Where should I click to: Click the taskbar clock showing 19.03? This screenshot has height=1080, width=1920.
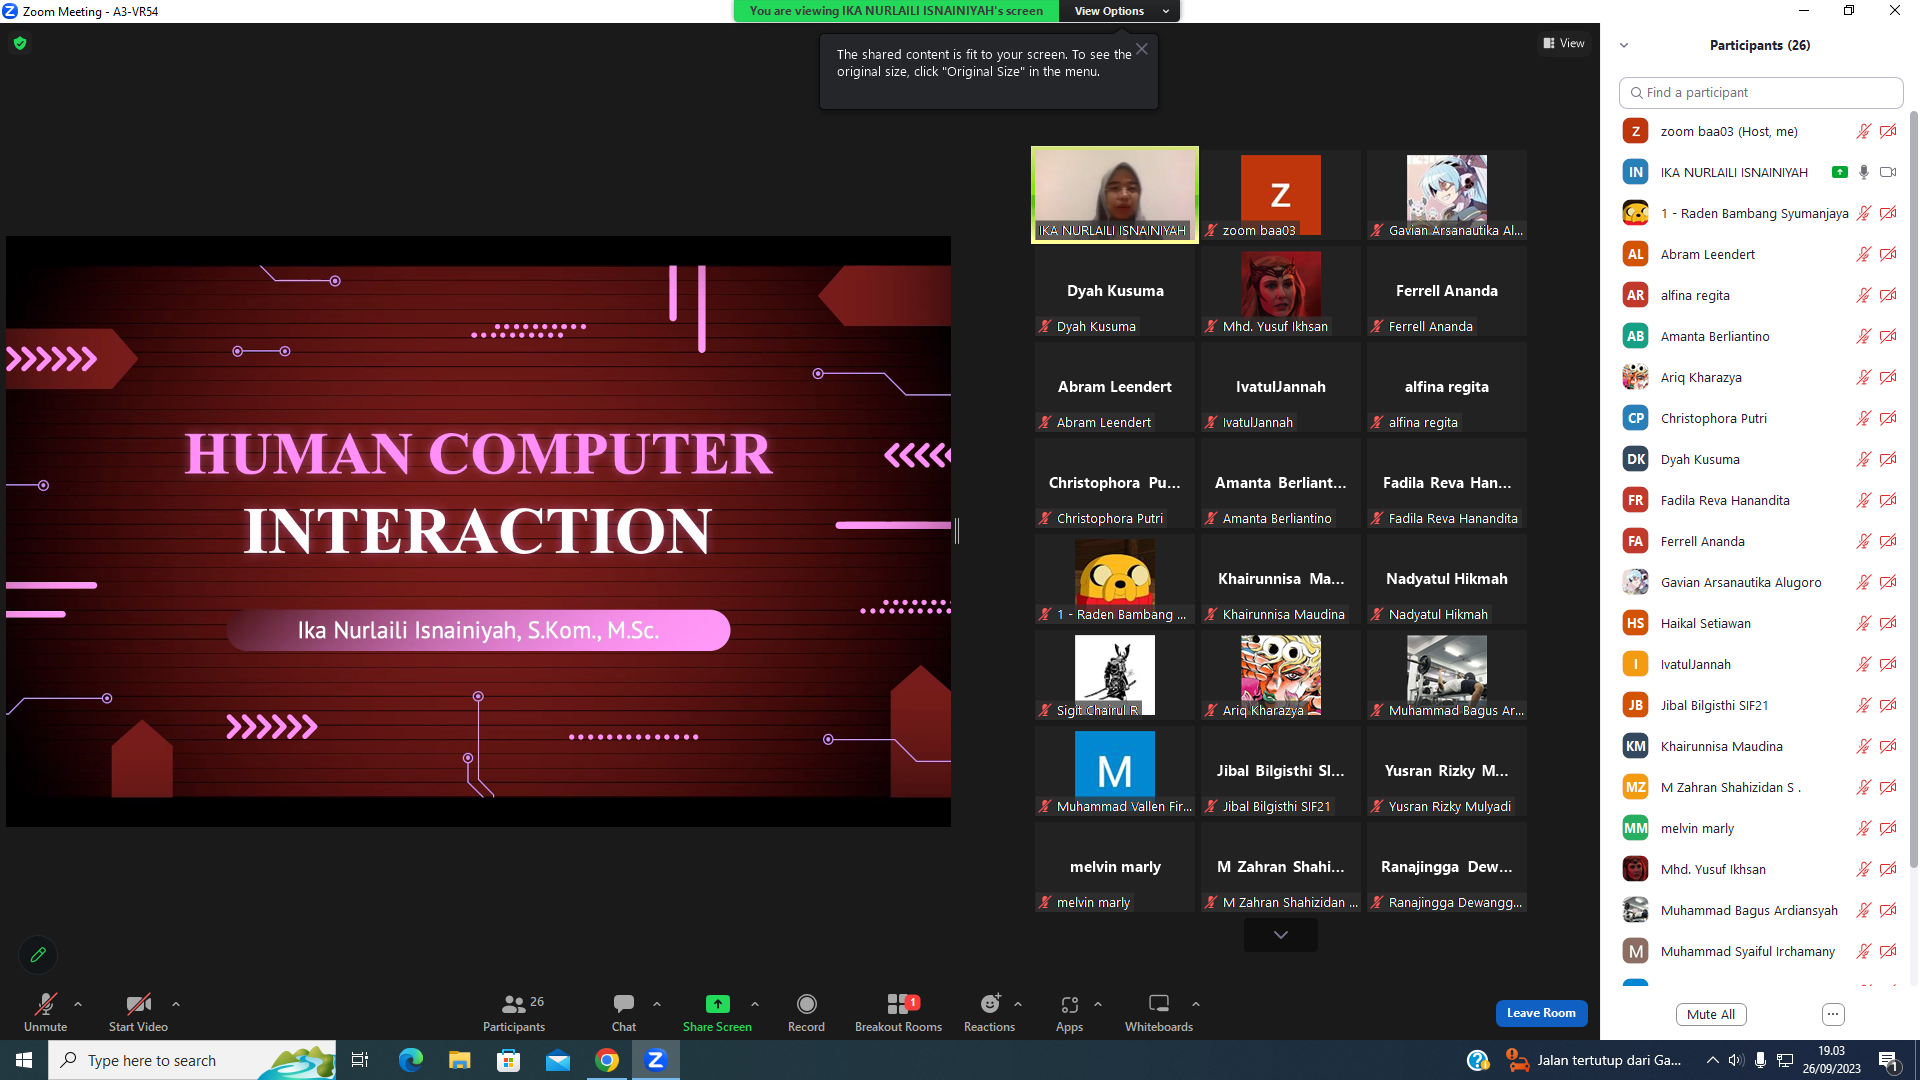point(1831,1060)
